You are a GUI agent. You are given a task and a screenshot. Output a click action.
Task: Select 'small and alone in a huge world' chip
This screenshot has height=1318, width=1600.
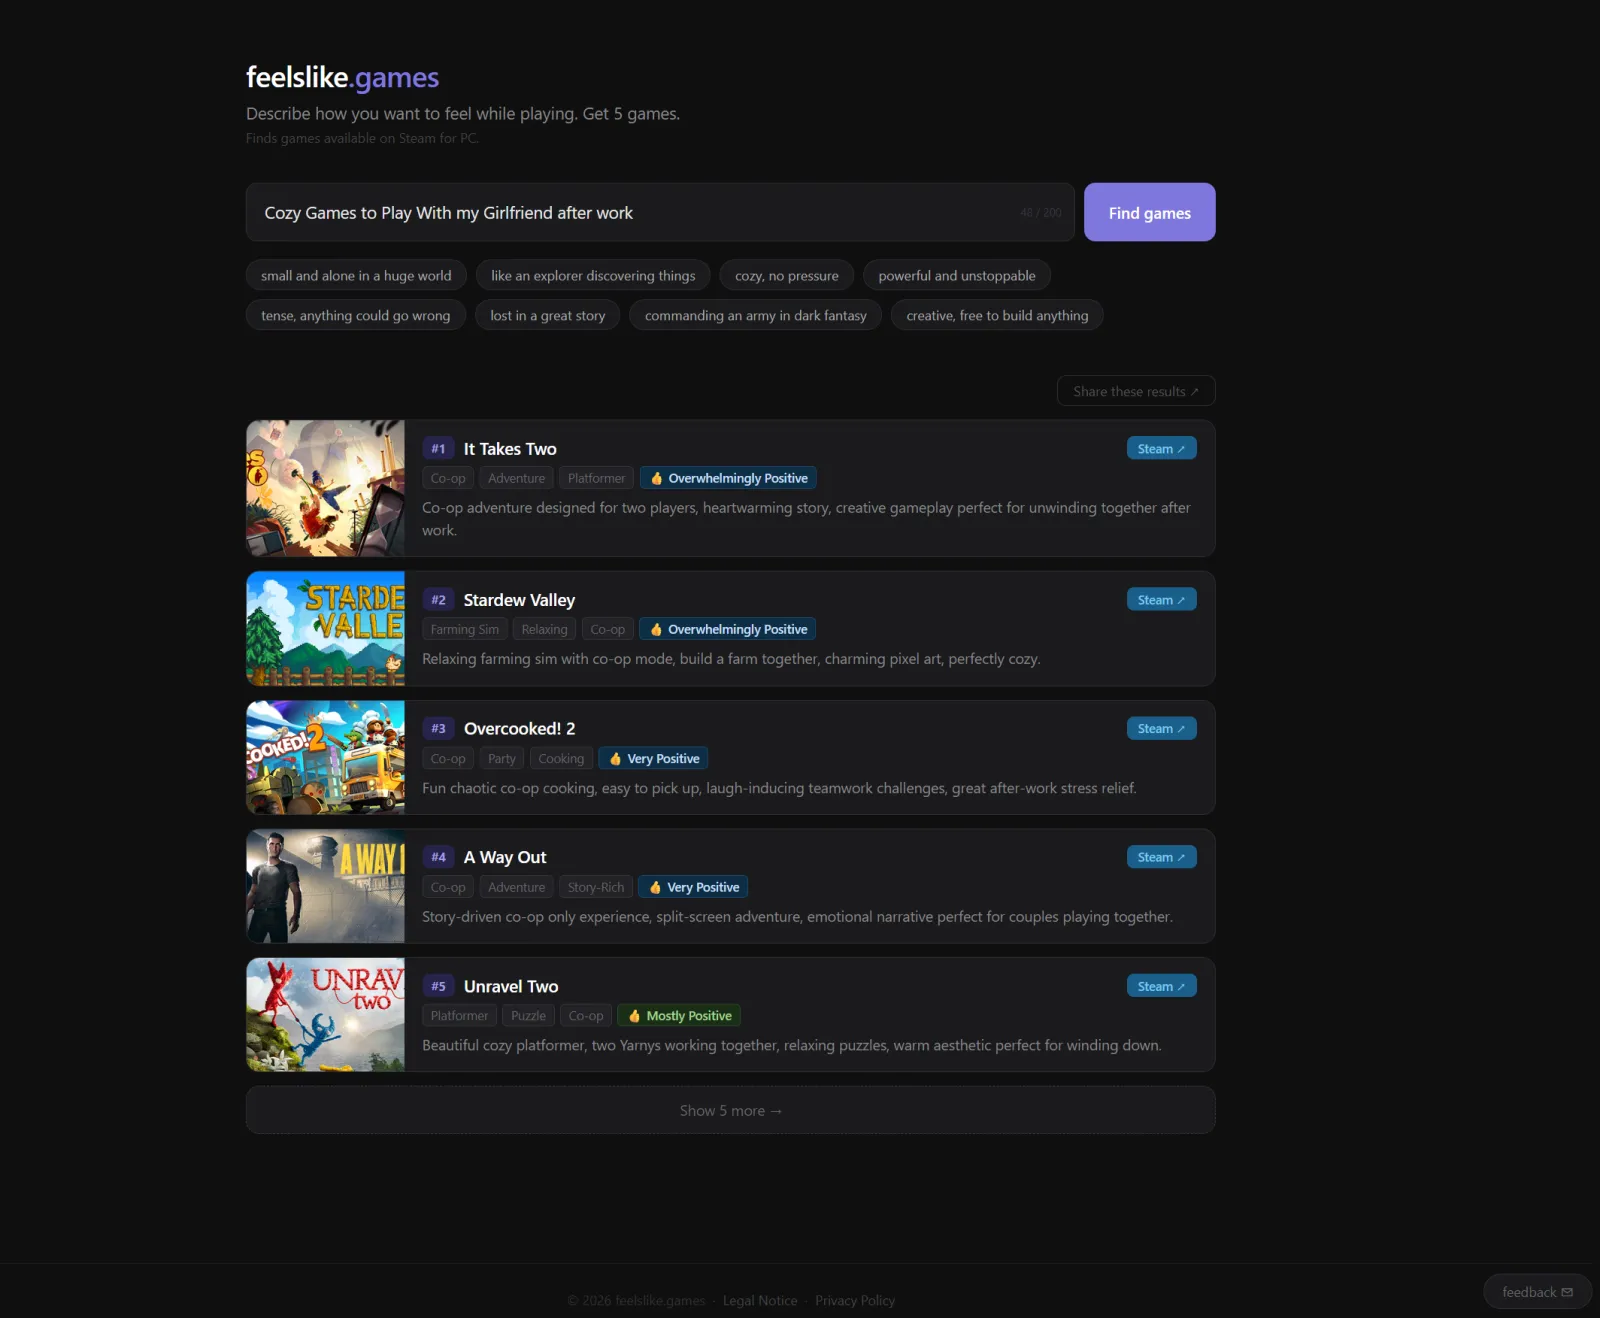pos(356,275)
